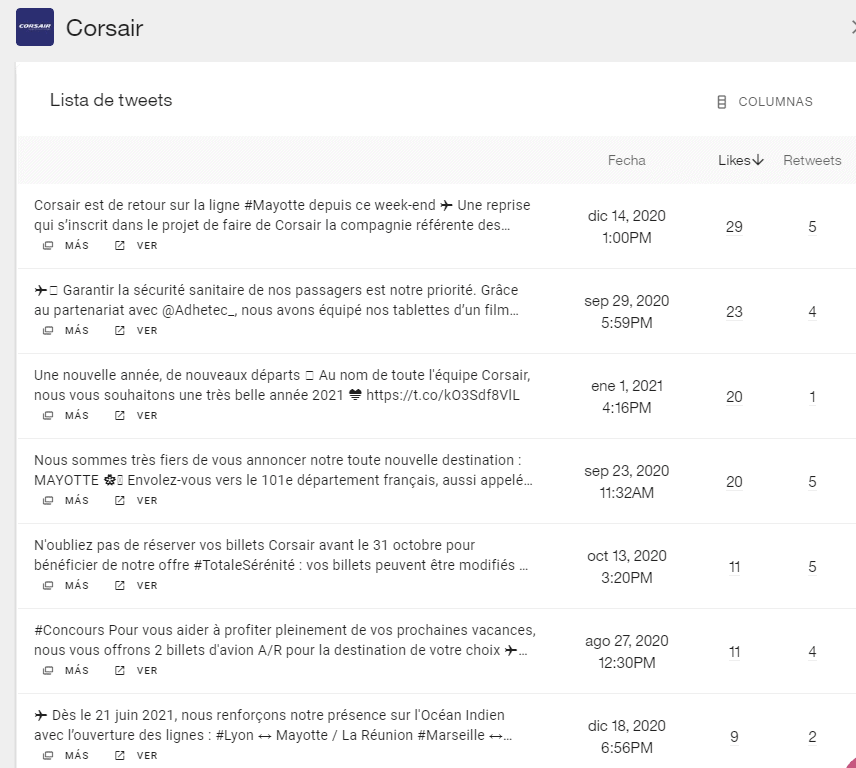Select tweet text 'Une nouvelle année, de nouveaux départs'
856x768 pixels.
[167, 375]
